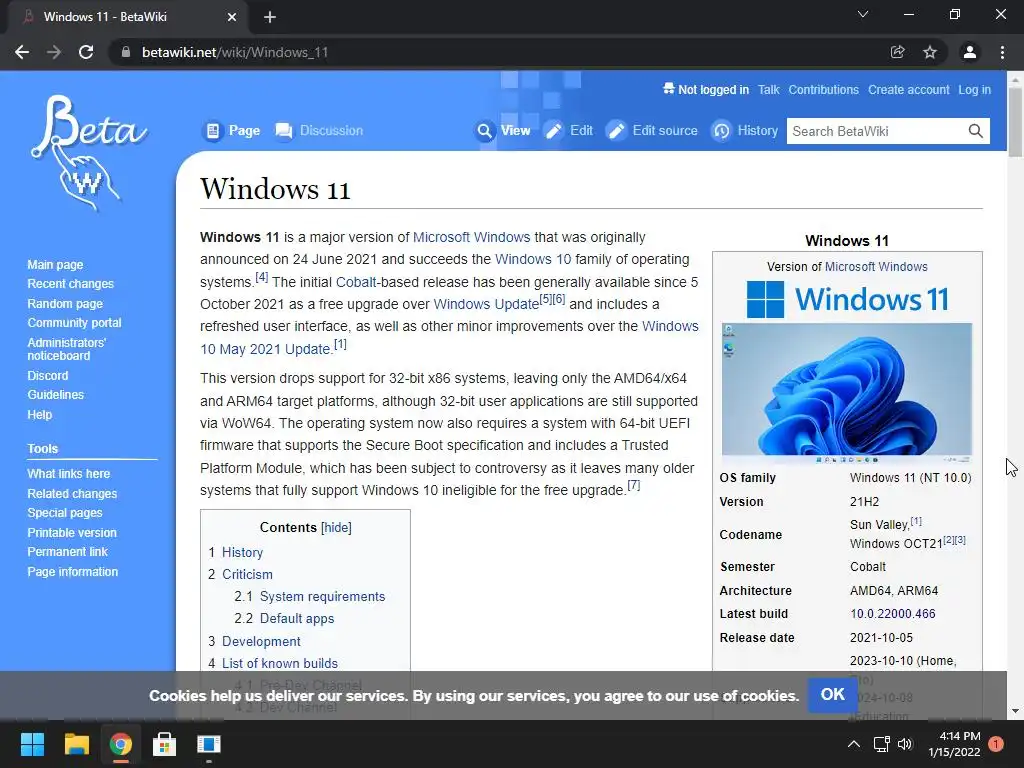This screenshot has height=768, width=1024.
Task: Click the page vertical scrollbar thumb
Action: coord(1016,122)
